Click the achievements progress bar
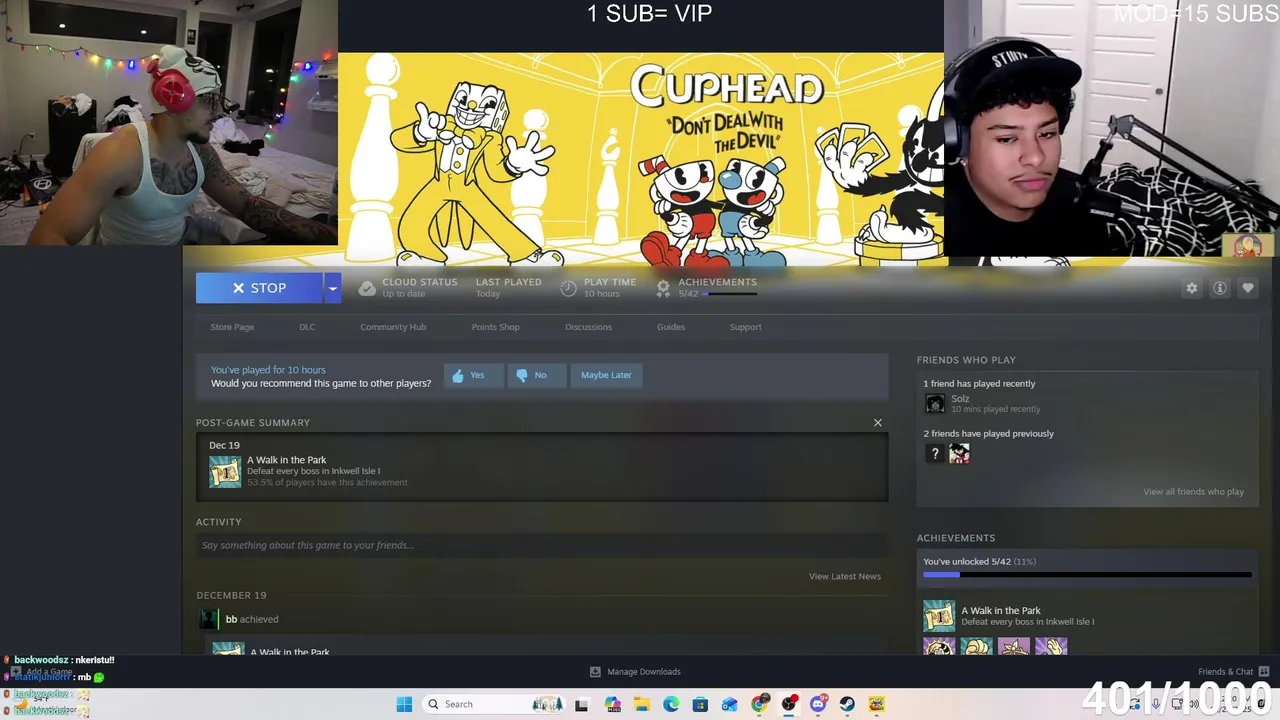Screen dimensions: 1280x720 [1087, 575]
